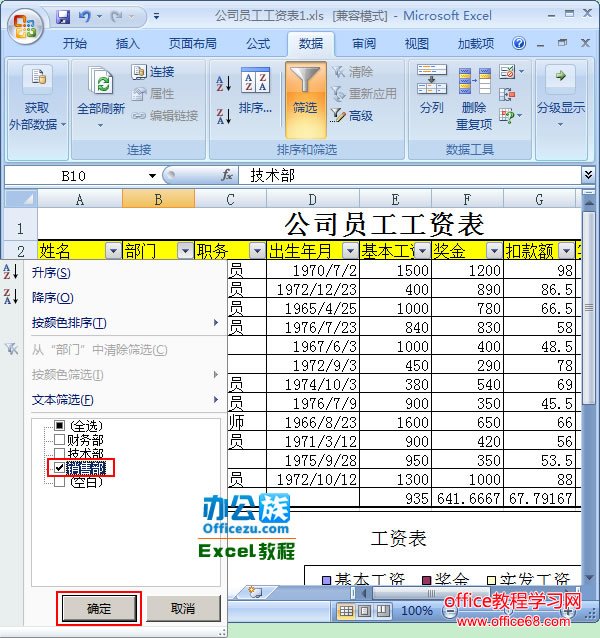This screenshot has height=638, width=600.
Task: Open the 部门 column filter dropdown
Action: click(x=185, y=251)
